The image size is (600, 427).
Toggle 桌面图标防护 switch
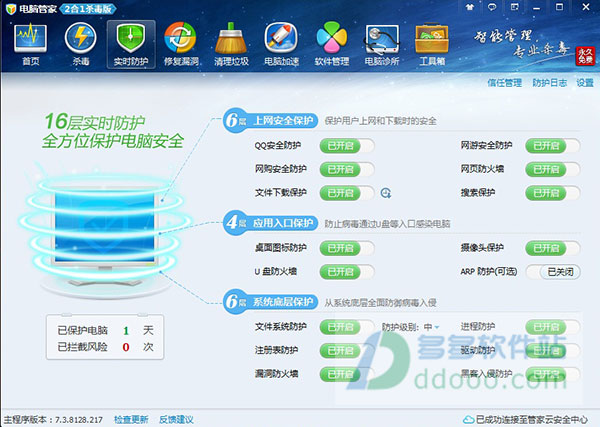point(347,248)
